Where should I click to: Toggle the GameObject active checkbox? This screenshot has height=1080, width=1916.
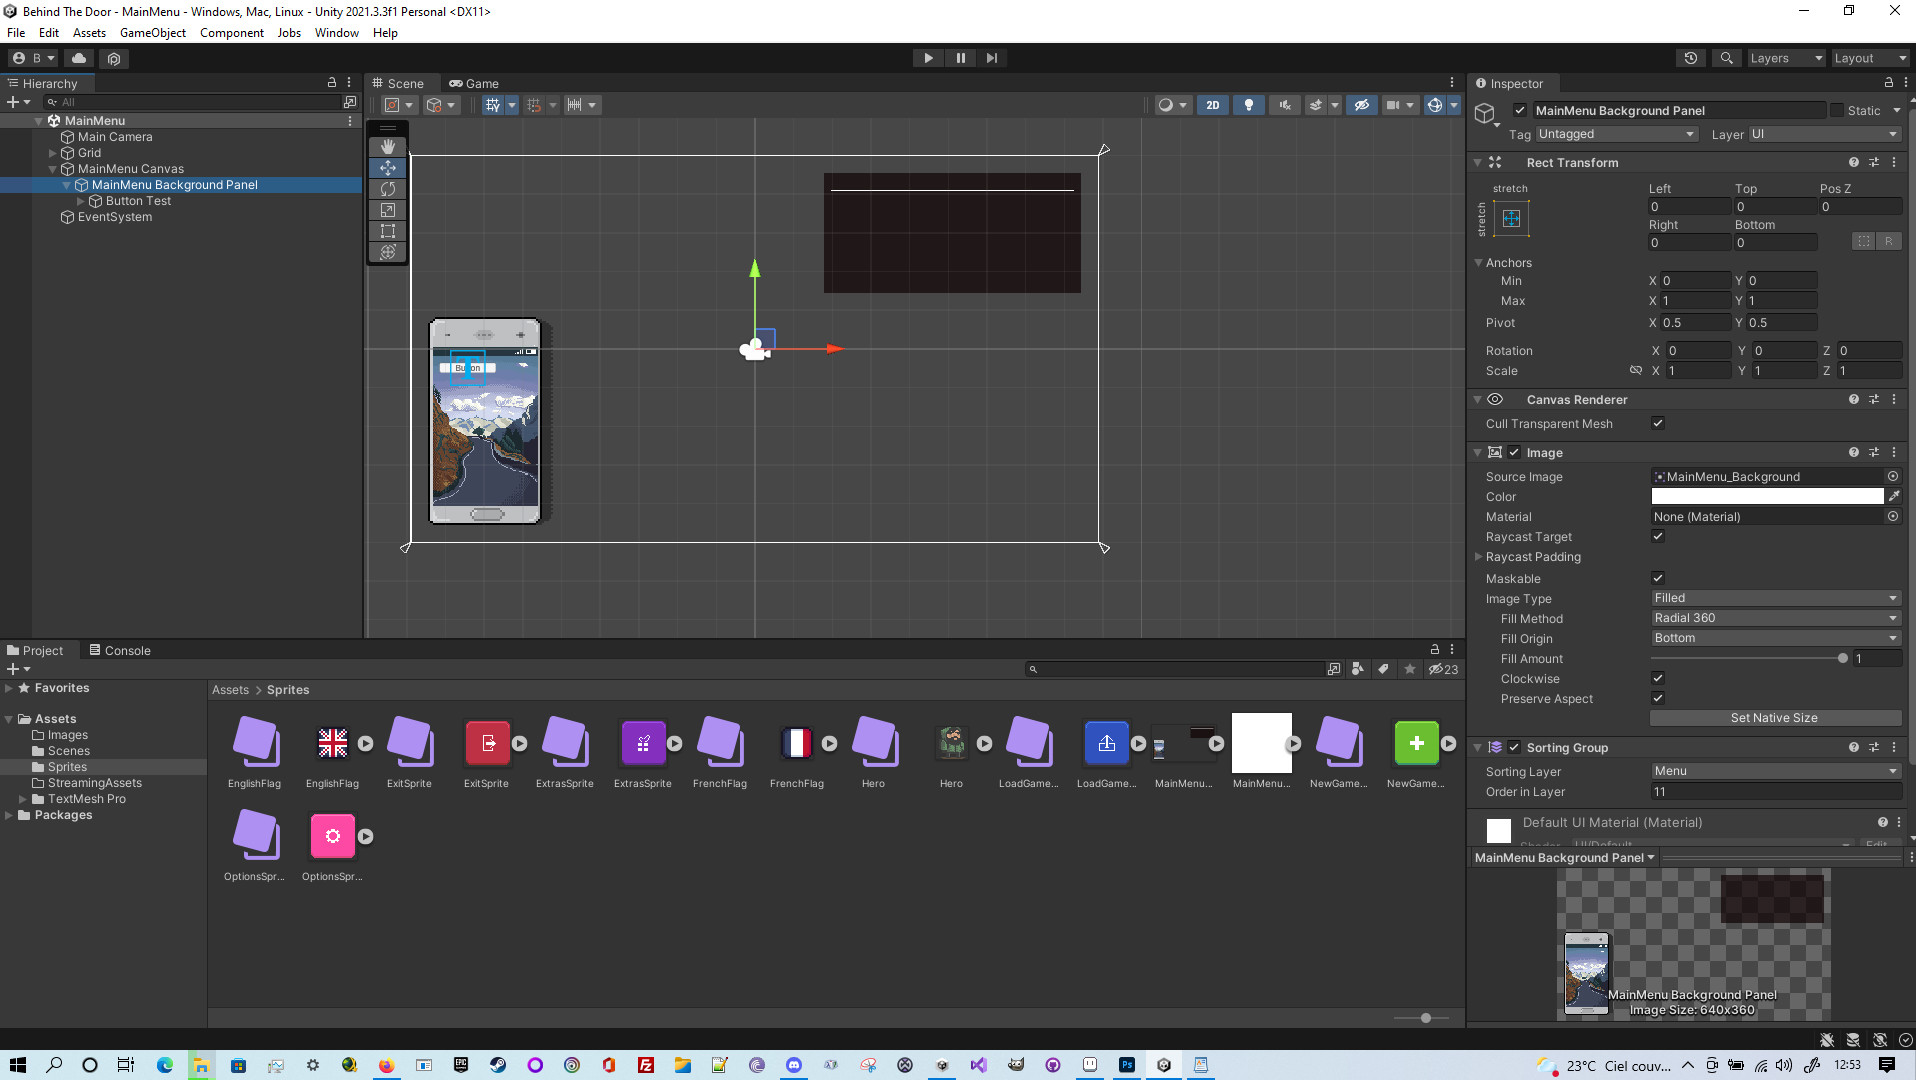tap(1520, 111)
